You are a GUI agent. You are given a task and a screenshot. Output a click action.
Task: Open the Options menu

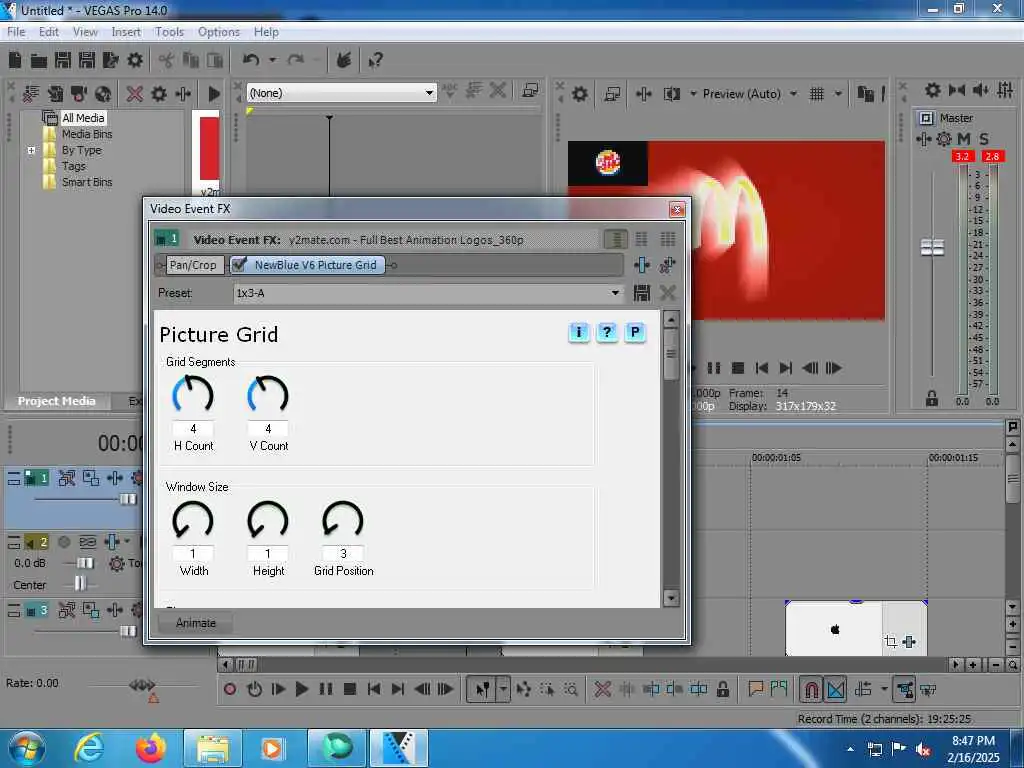pyautogui.click(x=219, y=32)
